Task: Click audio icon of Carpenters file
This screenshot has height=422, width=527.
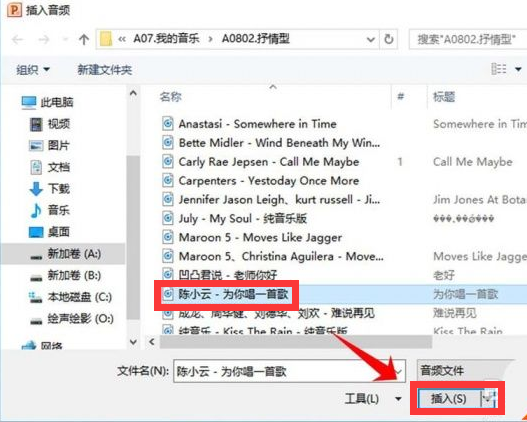Action: tap(168, 180)
